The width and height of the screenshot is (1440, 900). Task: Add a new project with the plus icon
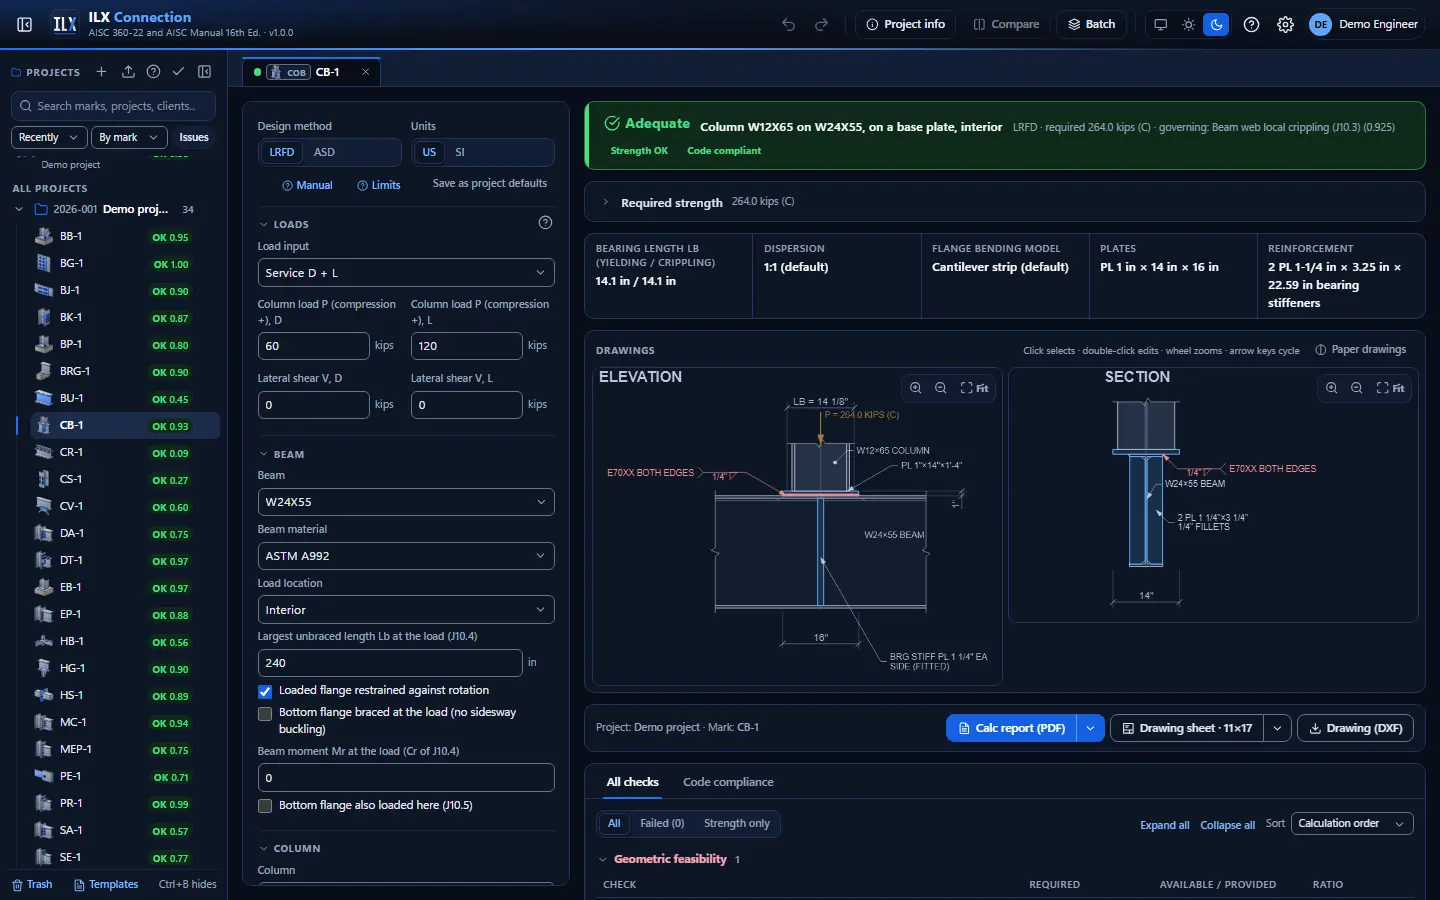point(101,72)
